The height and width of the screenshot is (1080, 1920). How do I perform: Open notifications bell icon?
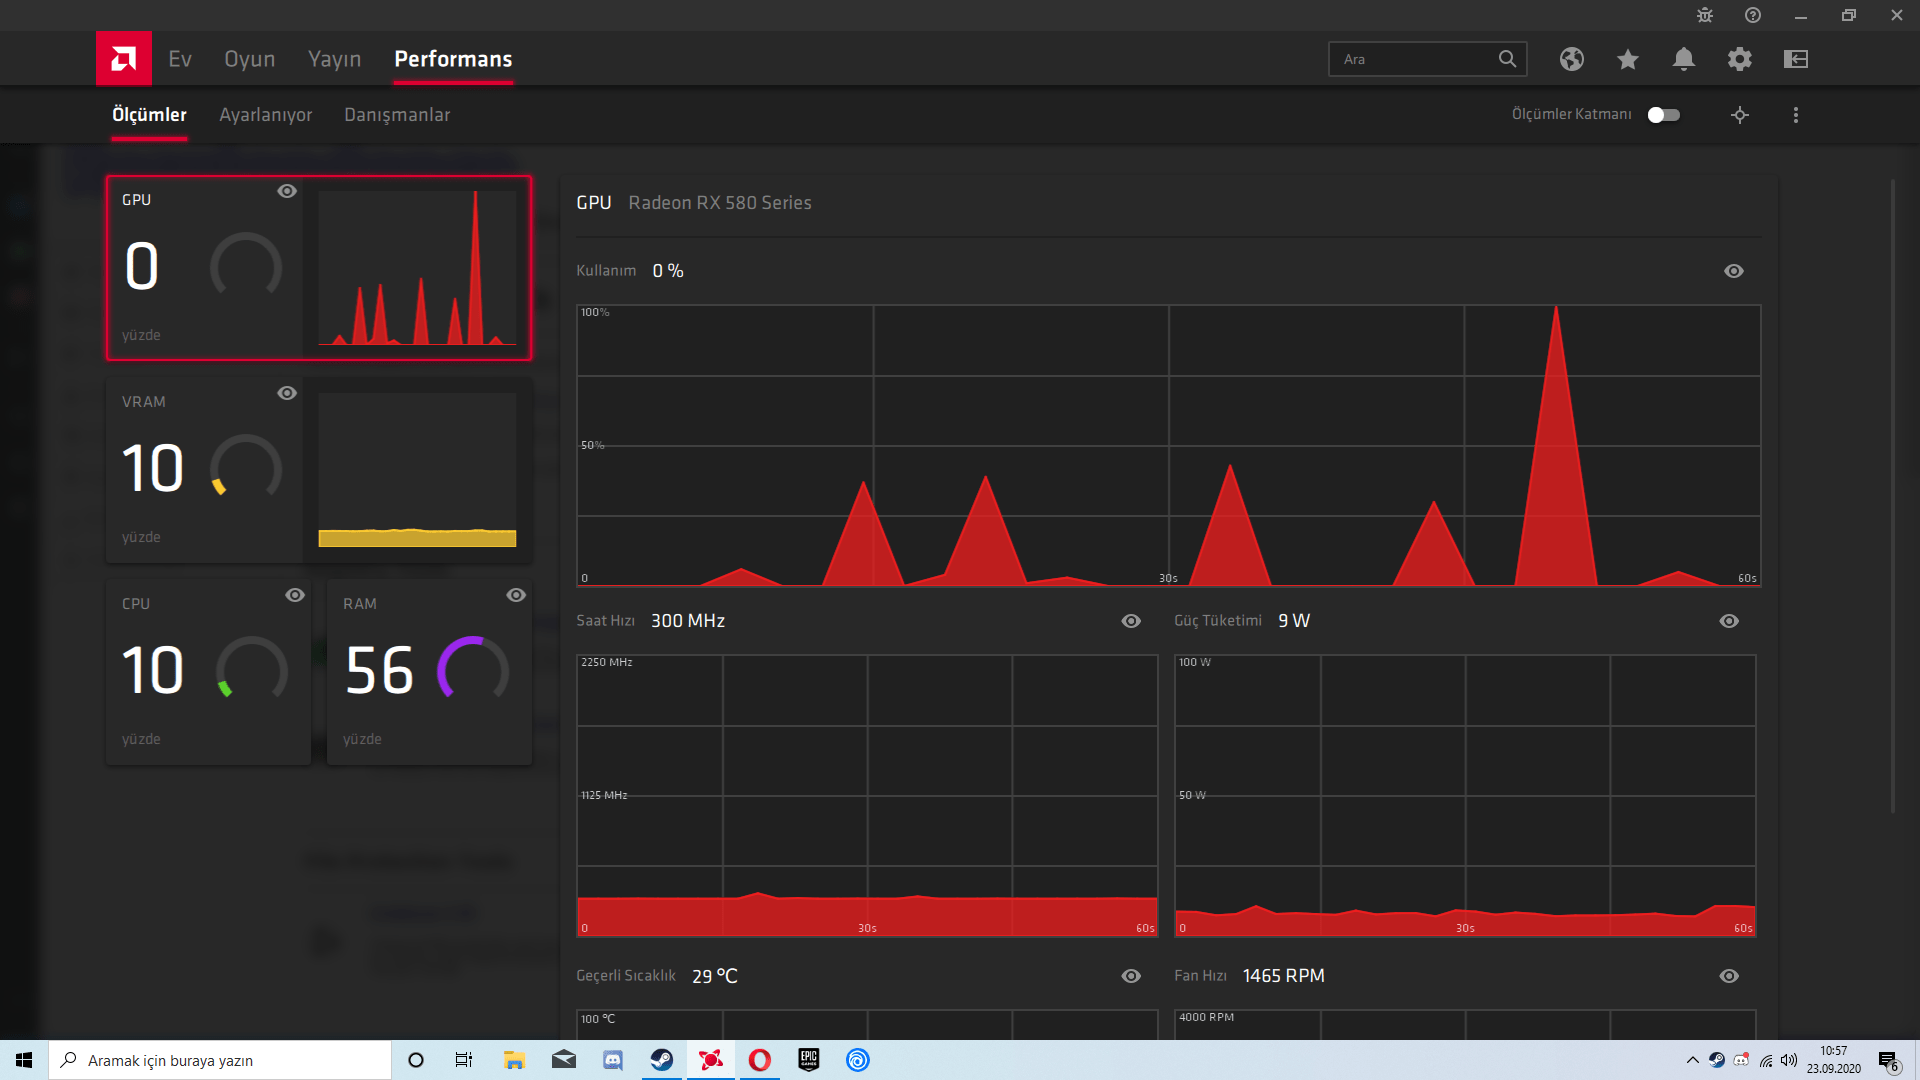click(1683, 59)
